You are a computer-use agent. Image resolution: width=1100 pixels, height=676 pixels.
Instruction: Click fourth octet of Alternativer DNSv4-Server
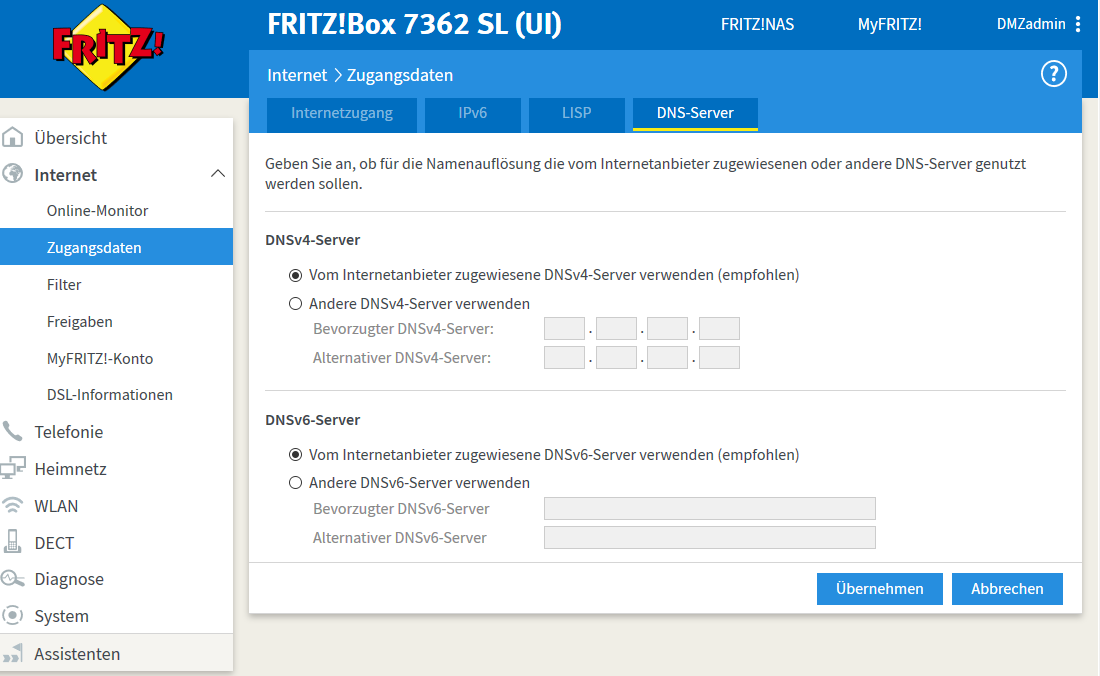(x=719, y=358)
